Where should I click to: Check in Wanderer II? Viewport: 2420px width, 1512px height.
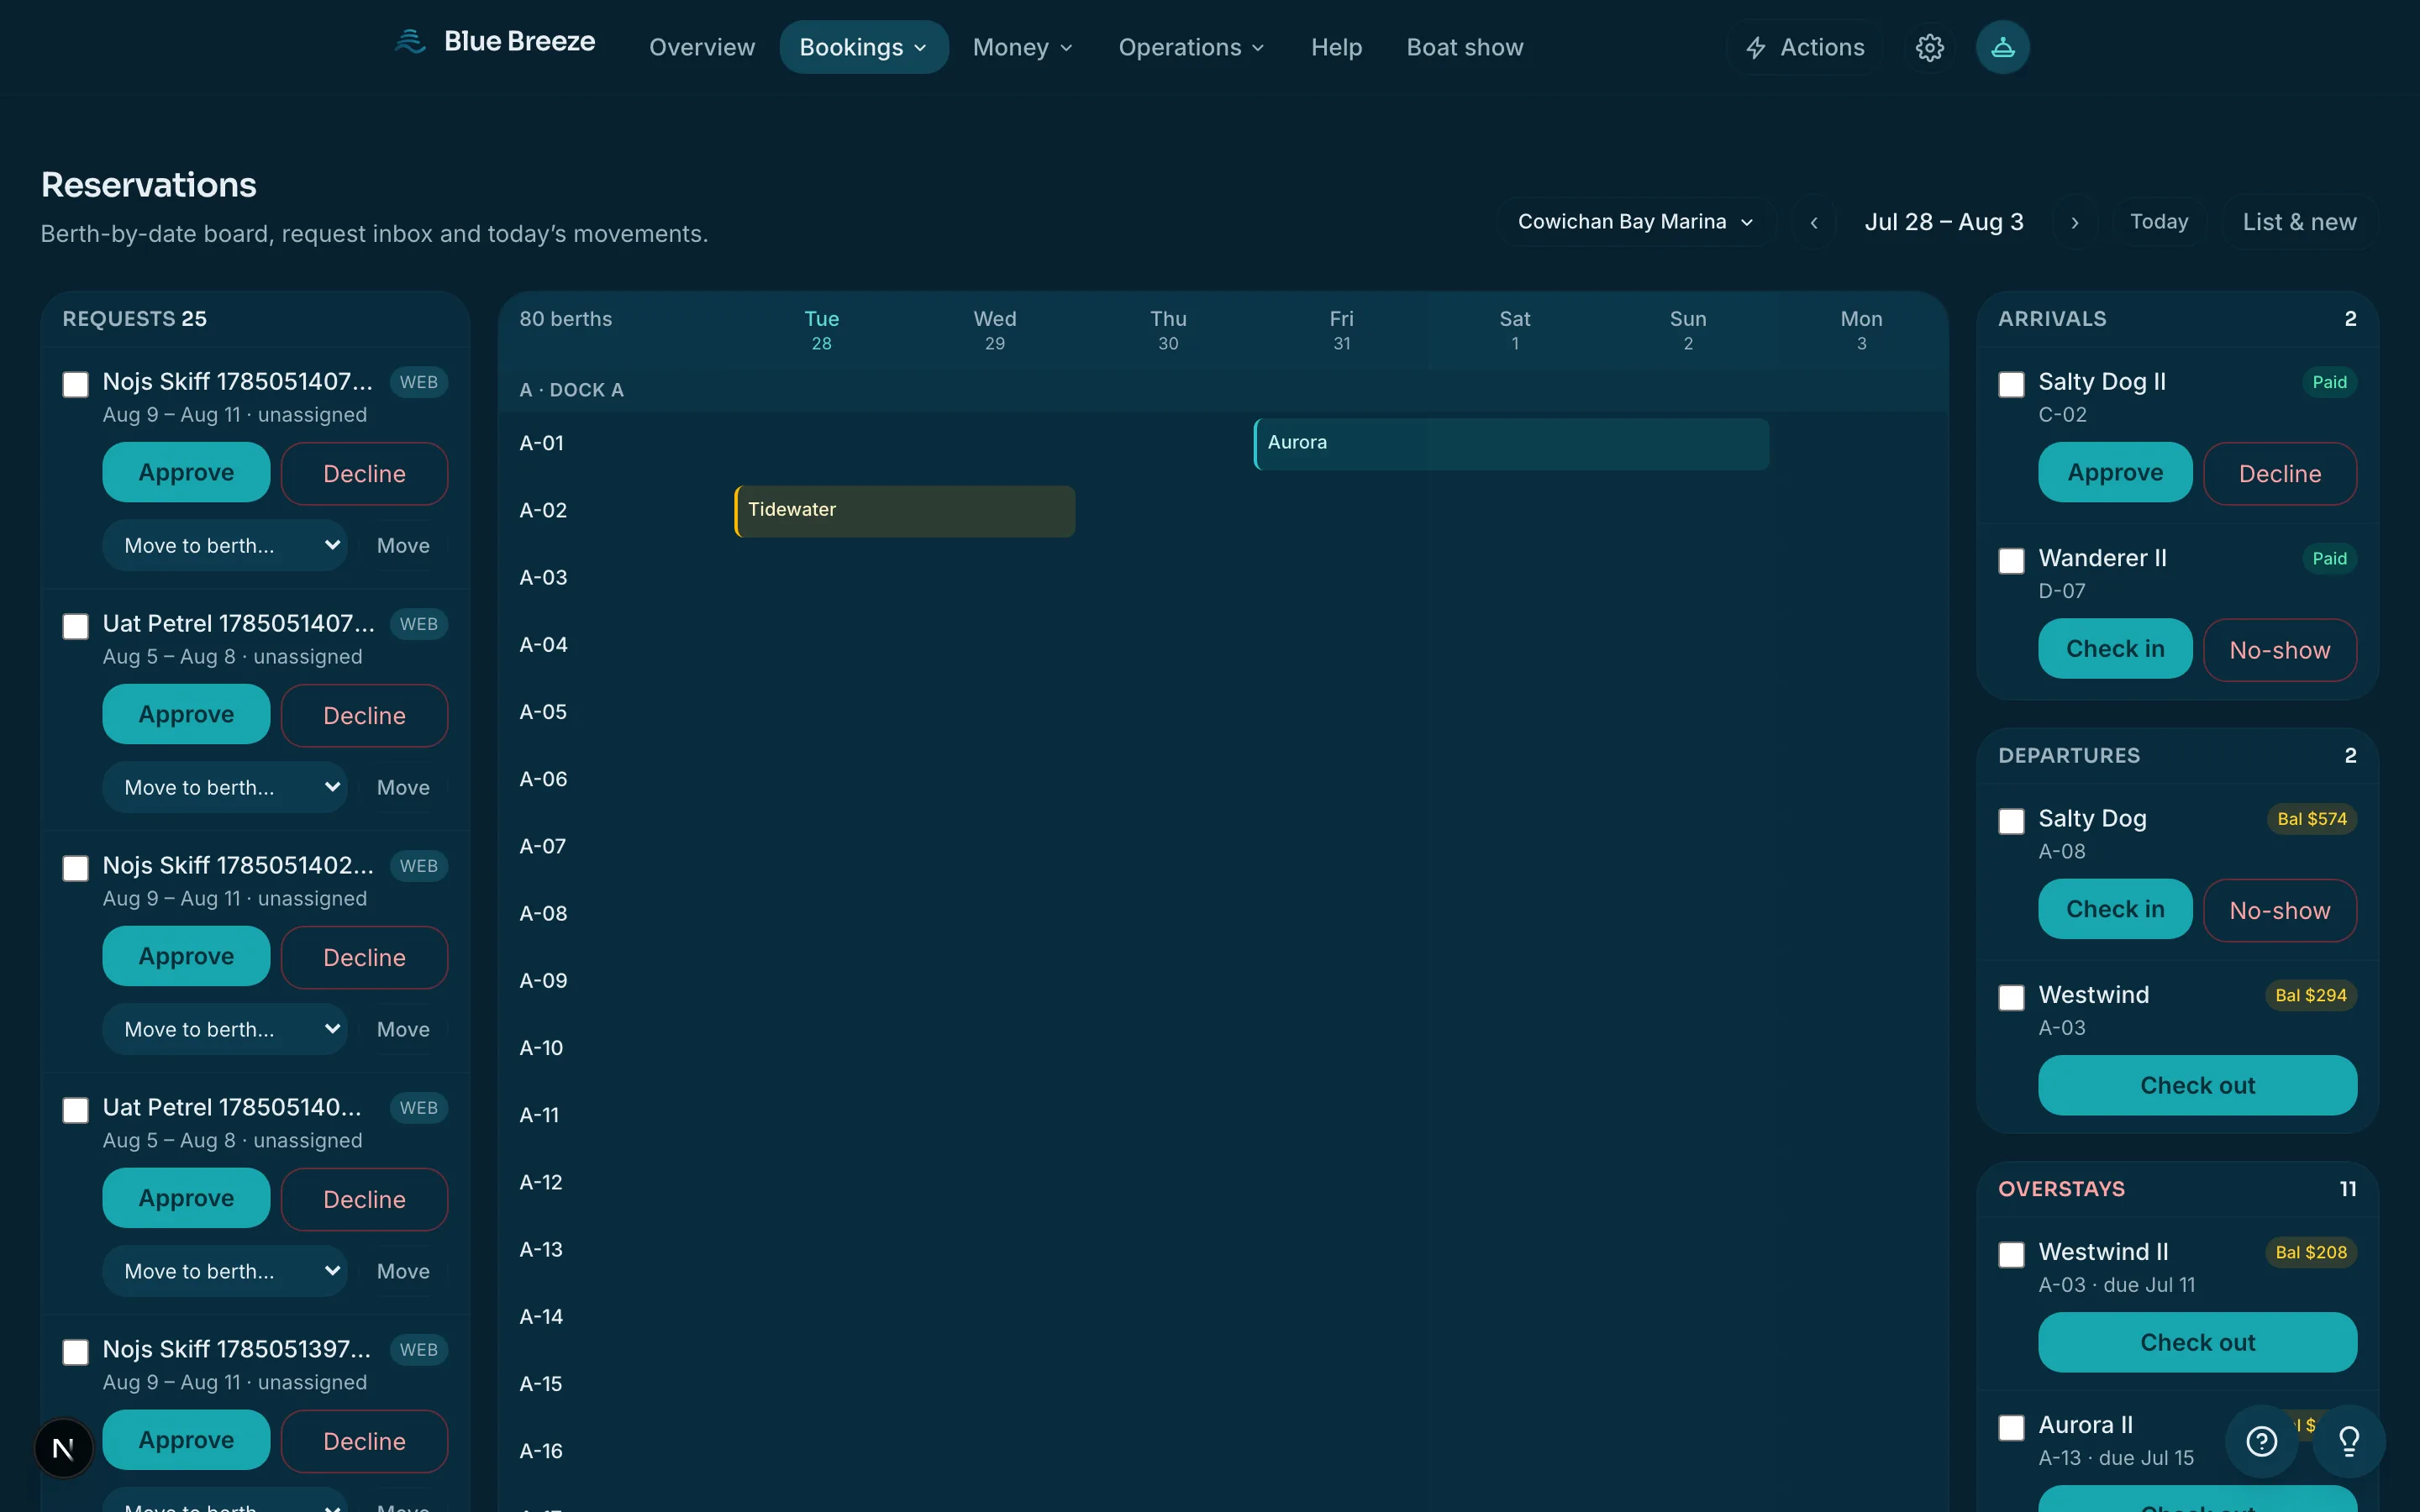[2115, 648]
